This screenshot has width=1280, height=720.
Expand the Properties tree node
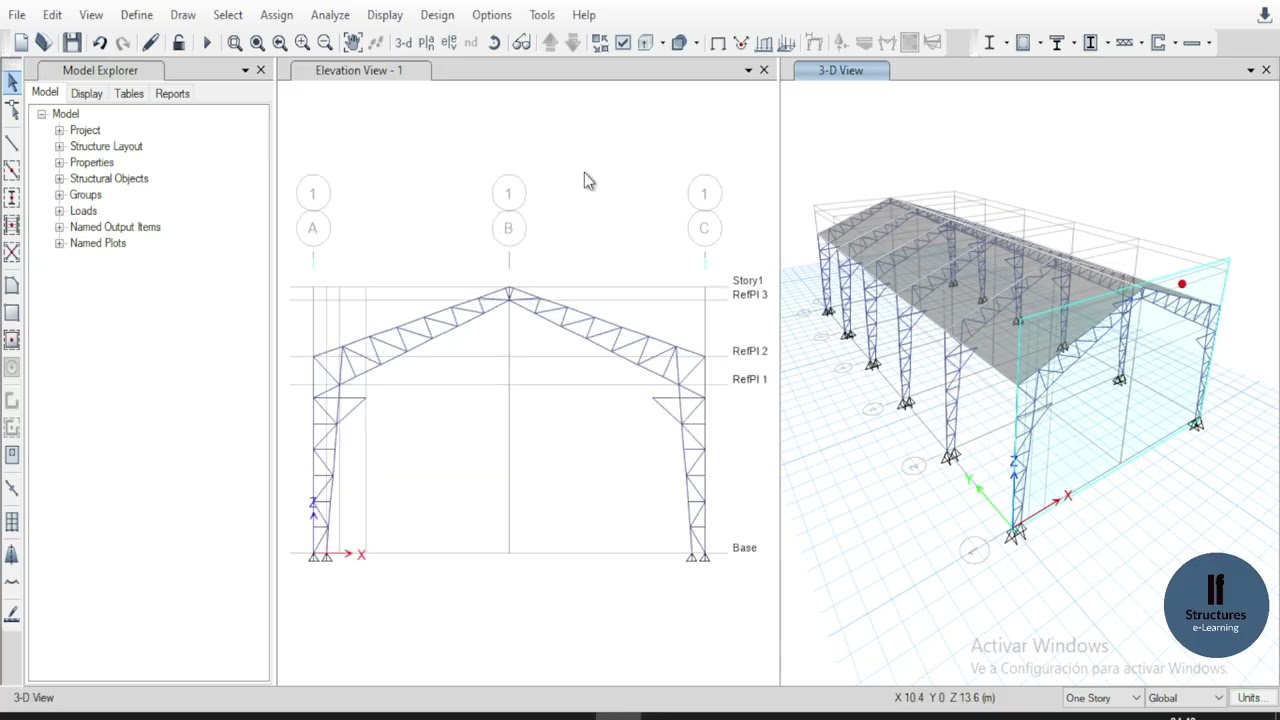point(59,162)
